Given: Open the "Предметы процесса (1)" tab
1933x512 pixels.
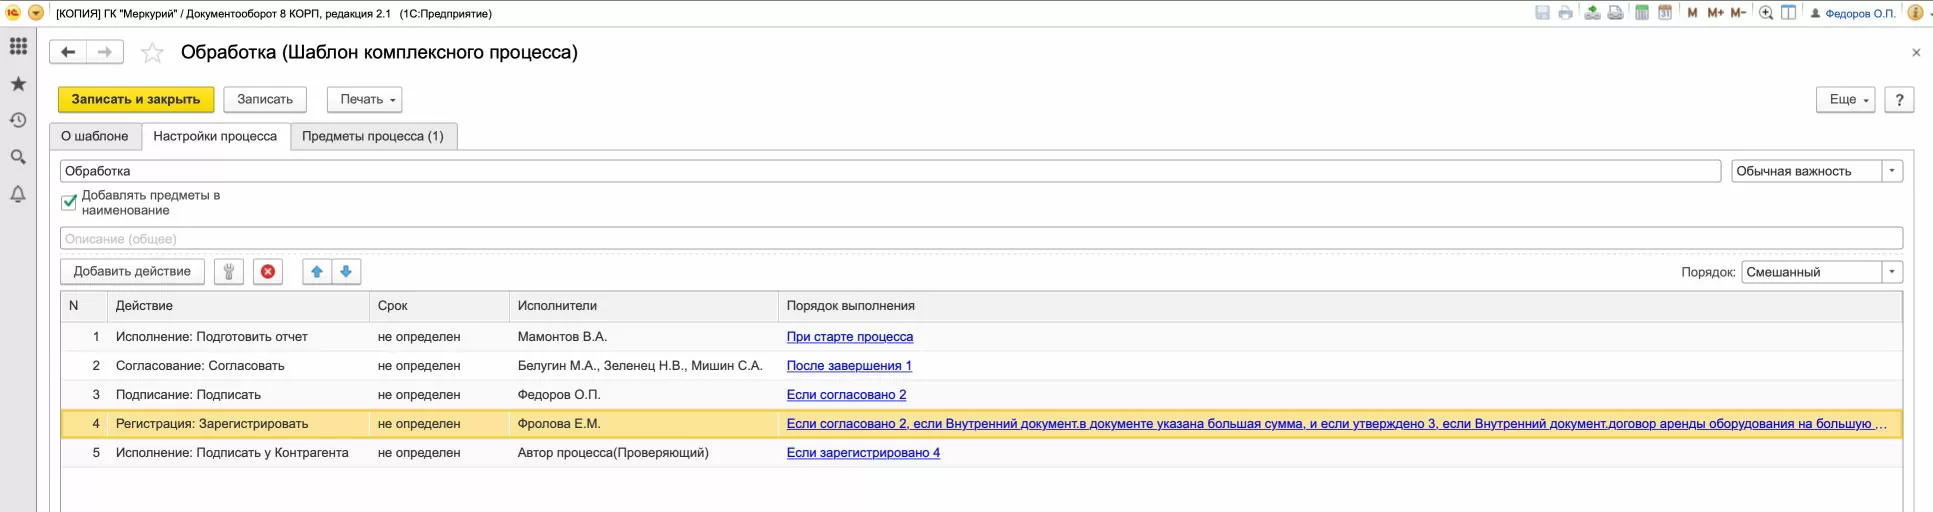Looking at the screenshot, I should pos(373,136).
